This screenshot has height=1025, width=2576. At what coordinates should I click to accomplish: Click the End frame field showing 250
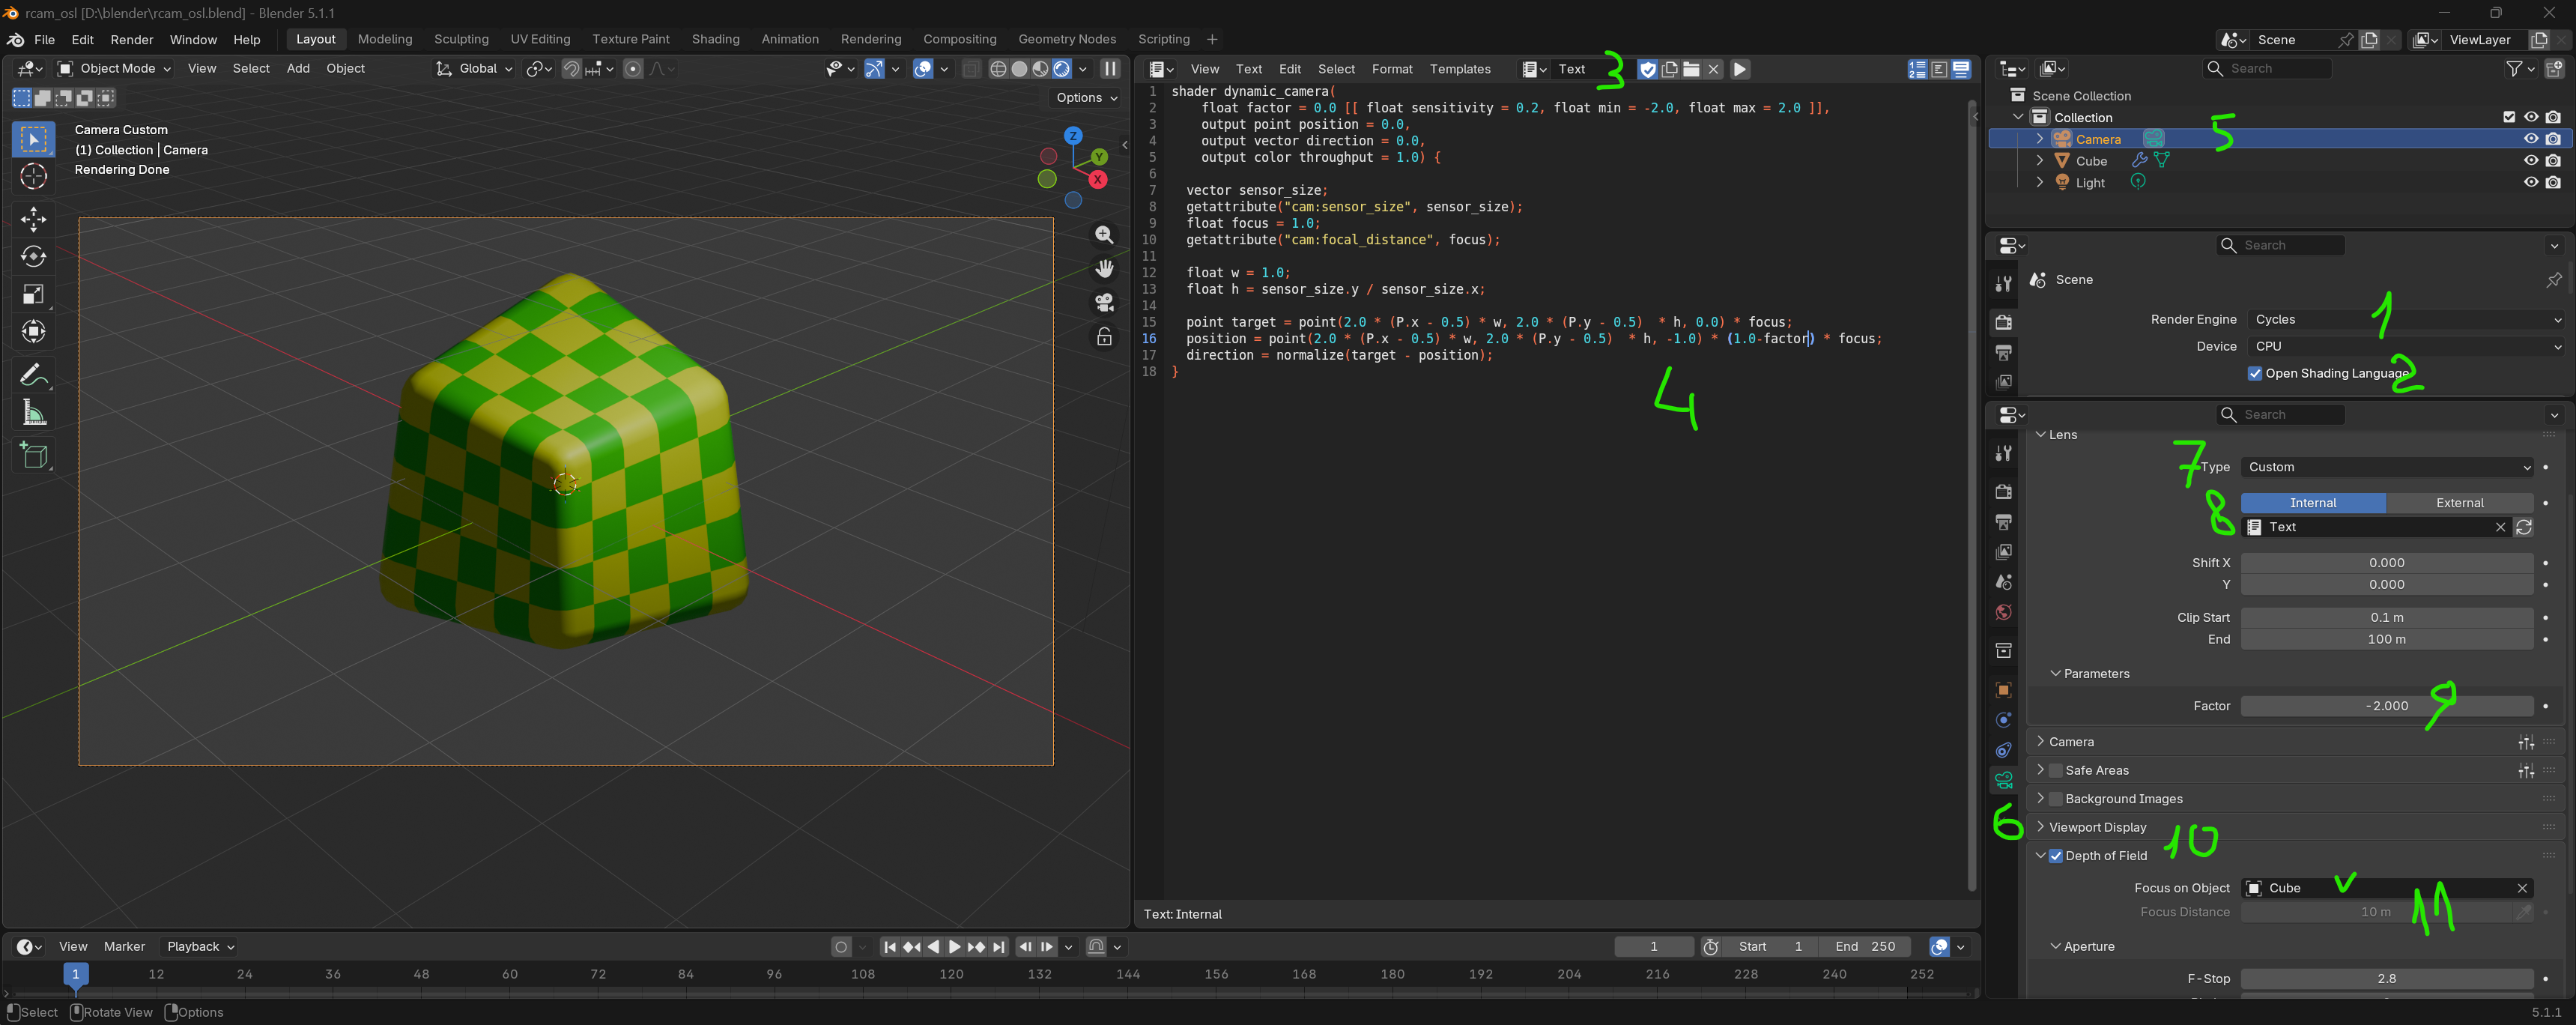tap(1865, 947)
